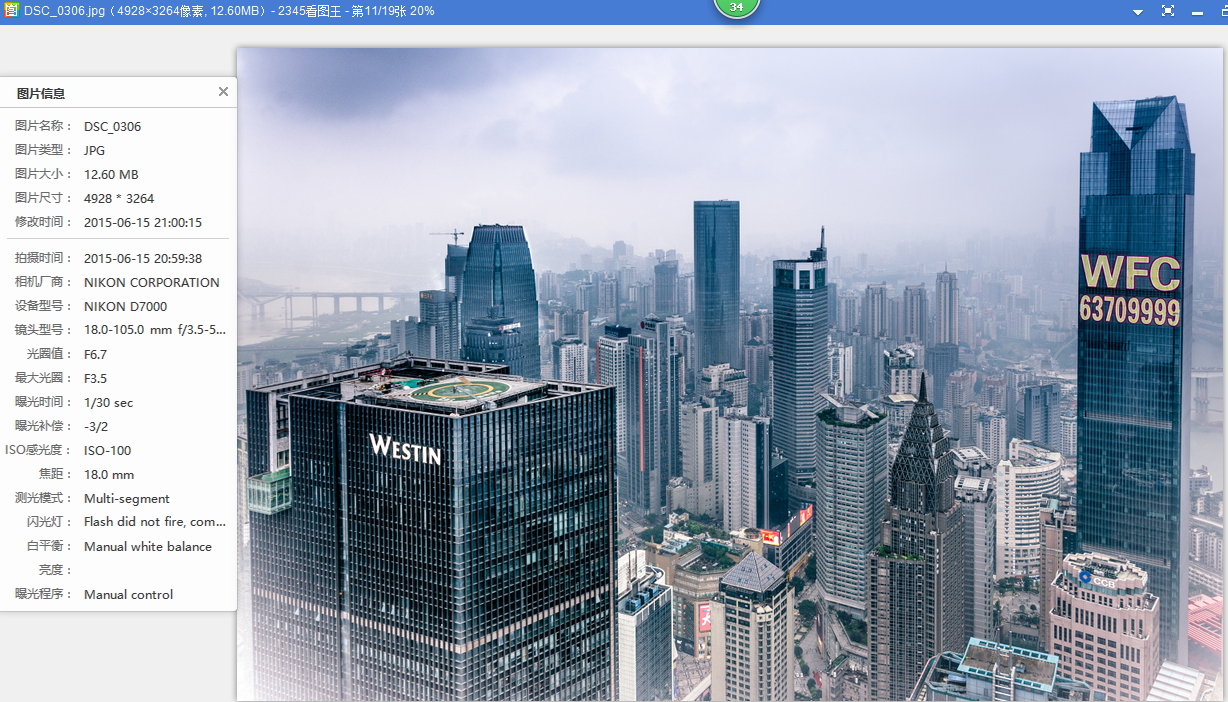The height and width of the screenshot is (702, 1228).
Task: Toggle fullscreen view icon
Action: point(1167,11)
